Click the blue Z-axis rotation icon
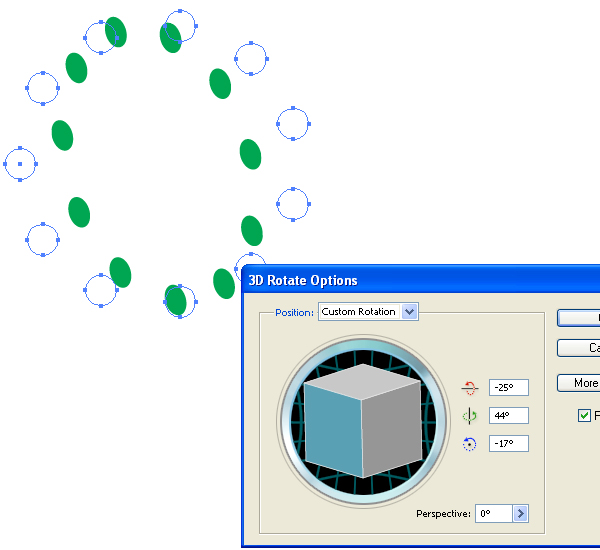Screen dimensions: 600x550 470,444
